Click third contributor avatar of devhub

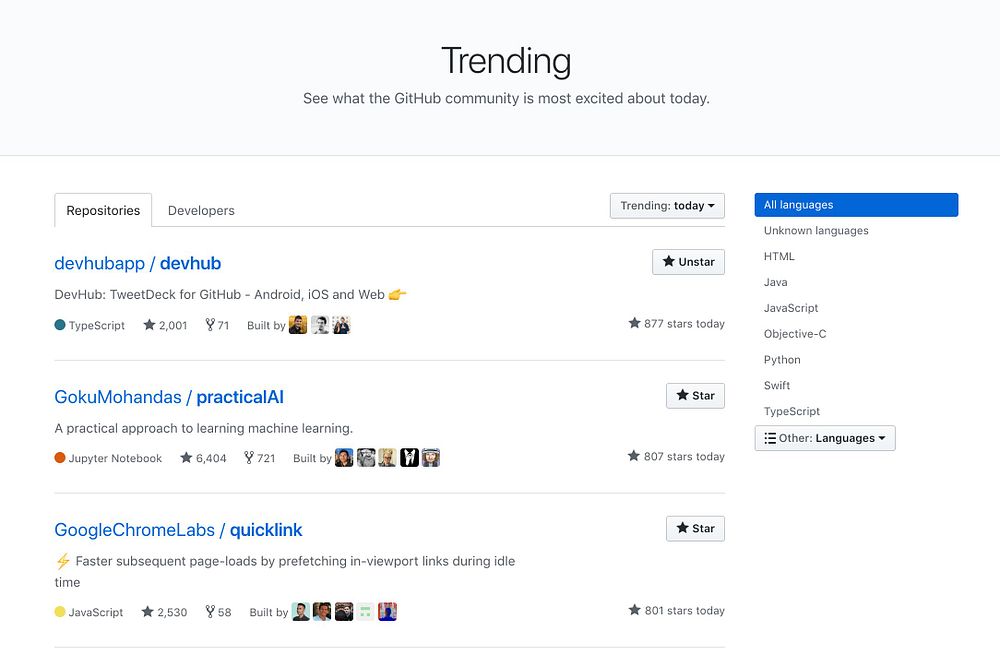[x=341, y=325]
